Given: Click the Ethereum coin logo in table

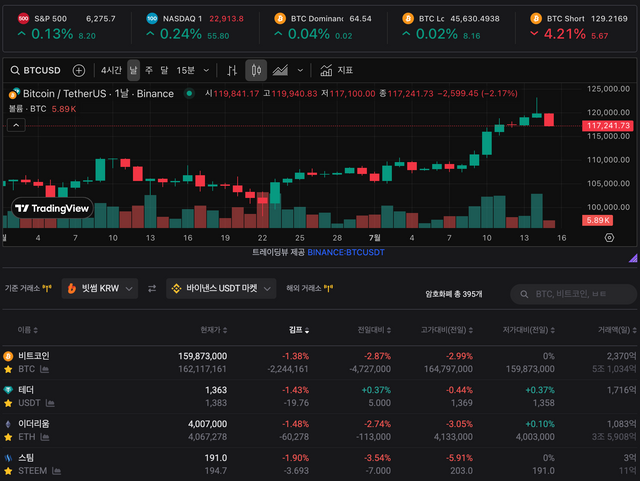Looking at the screenshot, I should click(x=8, y=424).
